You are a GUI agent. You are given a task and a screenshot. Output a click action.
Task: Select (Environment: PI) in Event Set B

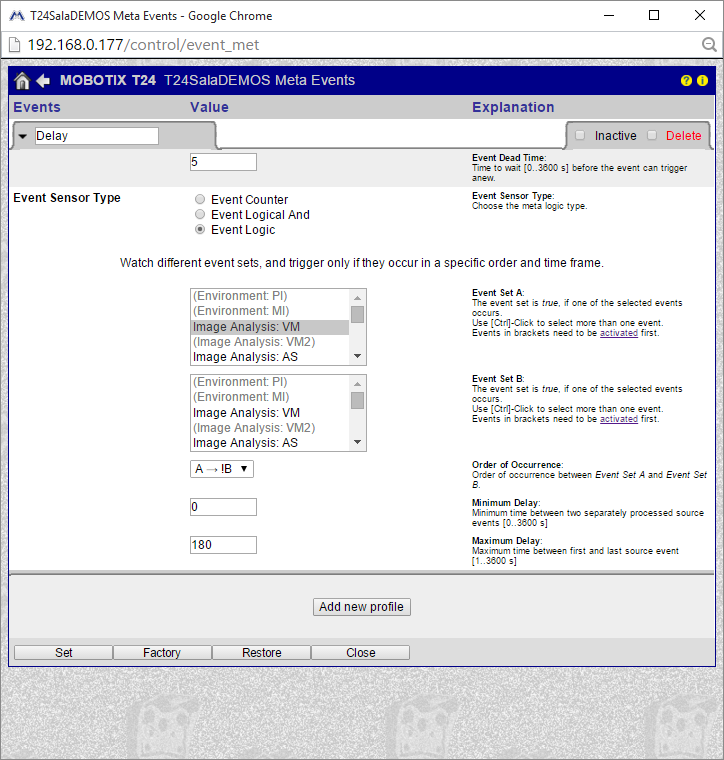pyautogui.click(x=270, y=382)
